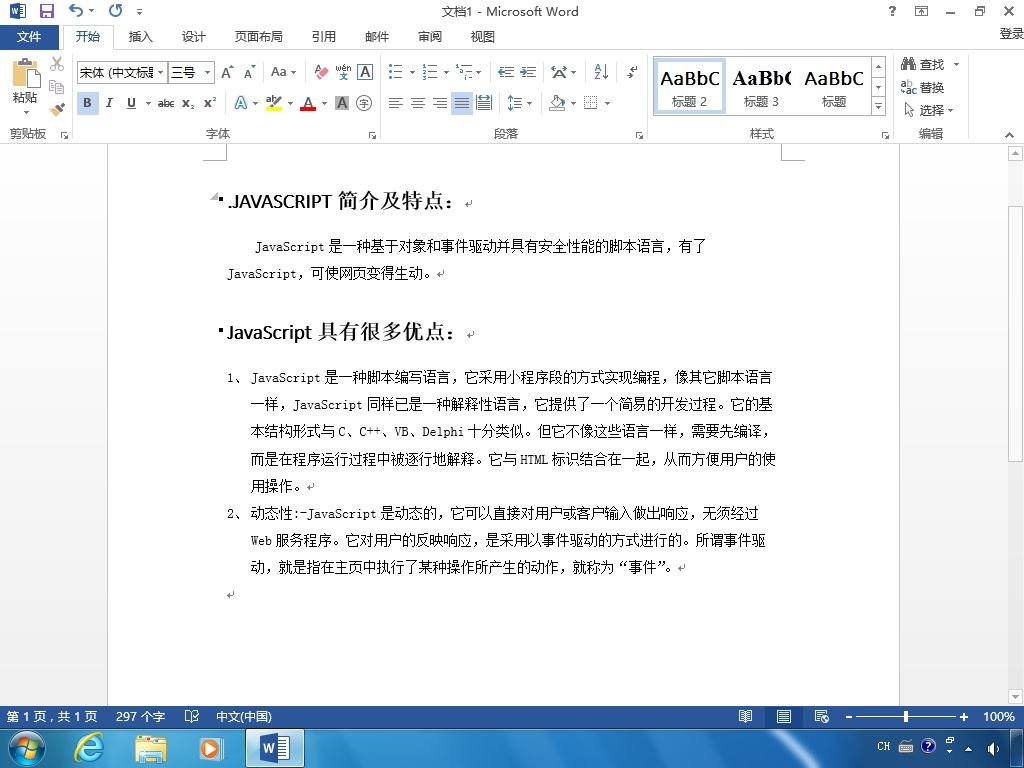The width and height of the screenshot is (1024, 768).
Task: Toggle Underline formatting
Action: point(131,103)
